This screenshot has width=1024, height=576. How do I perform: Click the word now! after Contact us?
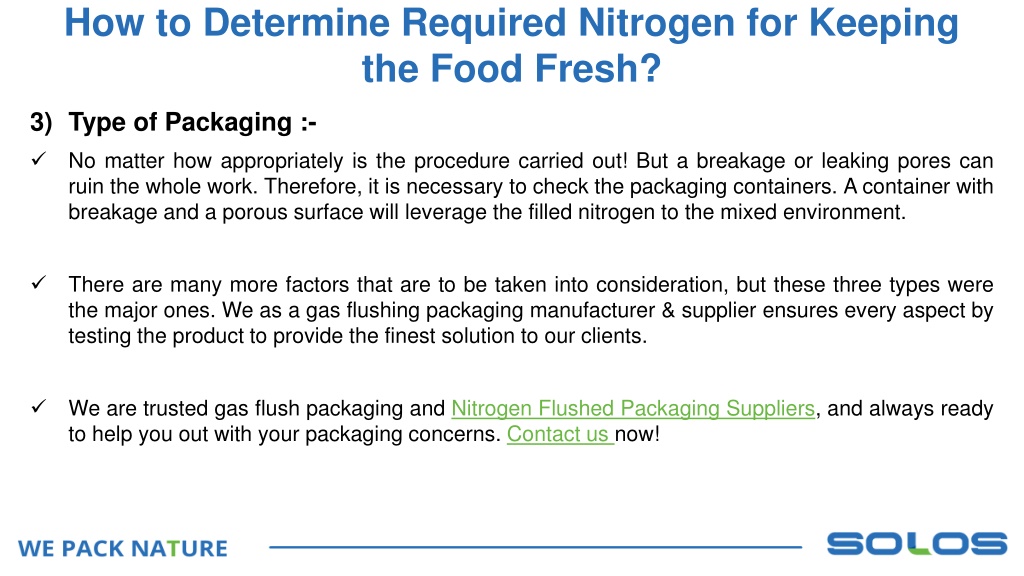pos(637,434)
